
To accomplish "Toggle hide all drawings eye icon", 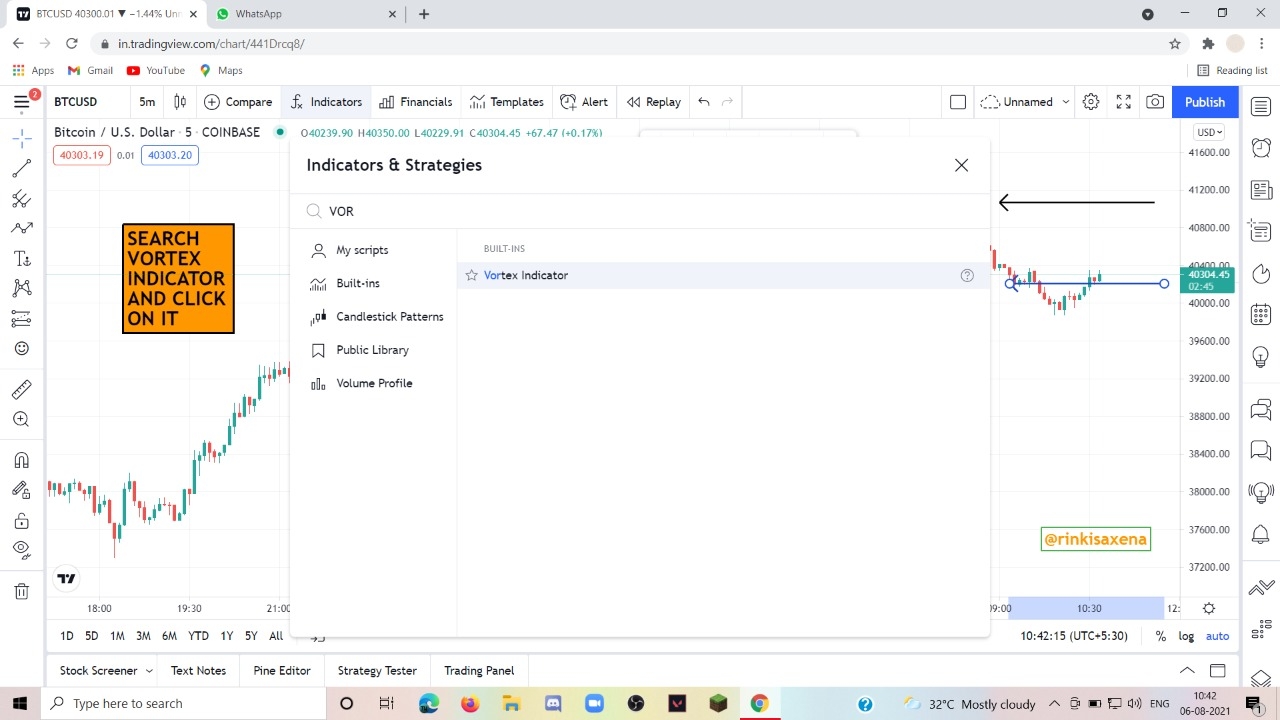I will coord(21,548).
